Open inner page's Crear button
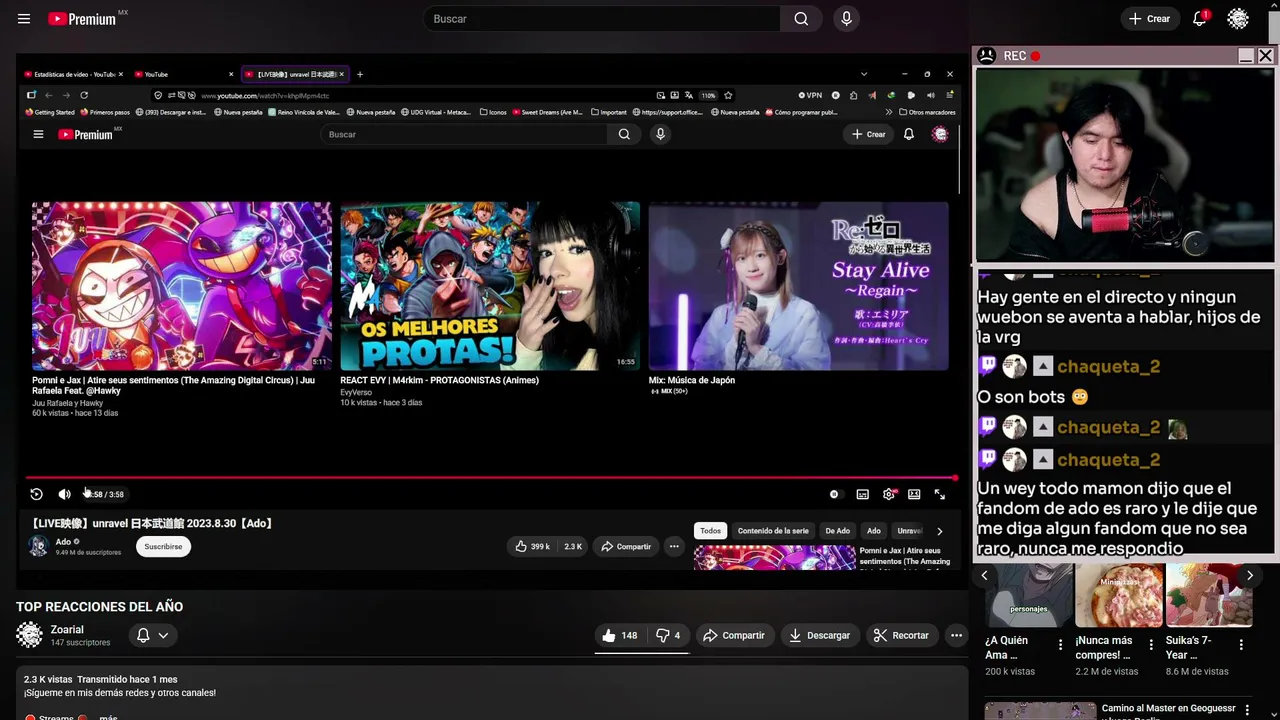This screenshot has width=1280, height=720. coord(868,134)
